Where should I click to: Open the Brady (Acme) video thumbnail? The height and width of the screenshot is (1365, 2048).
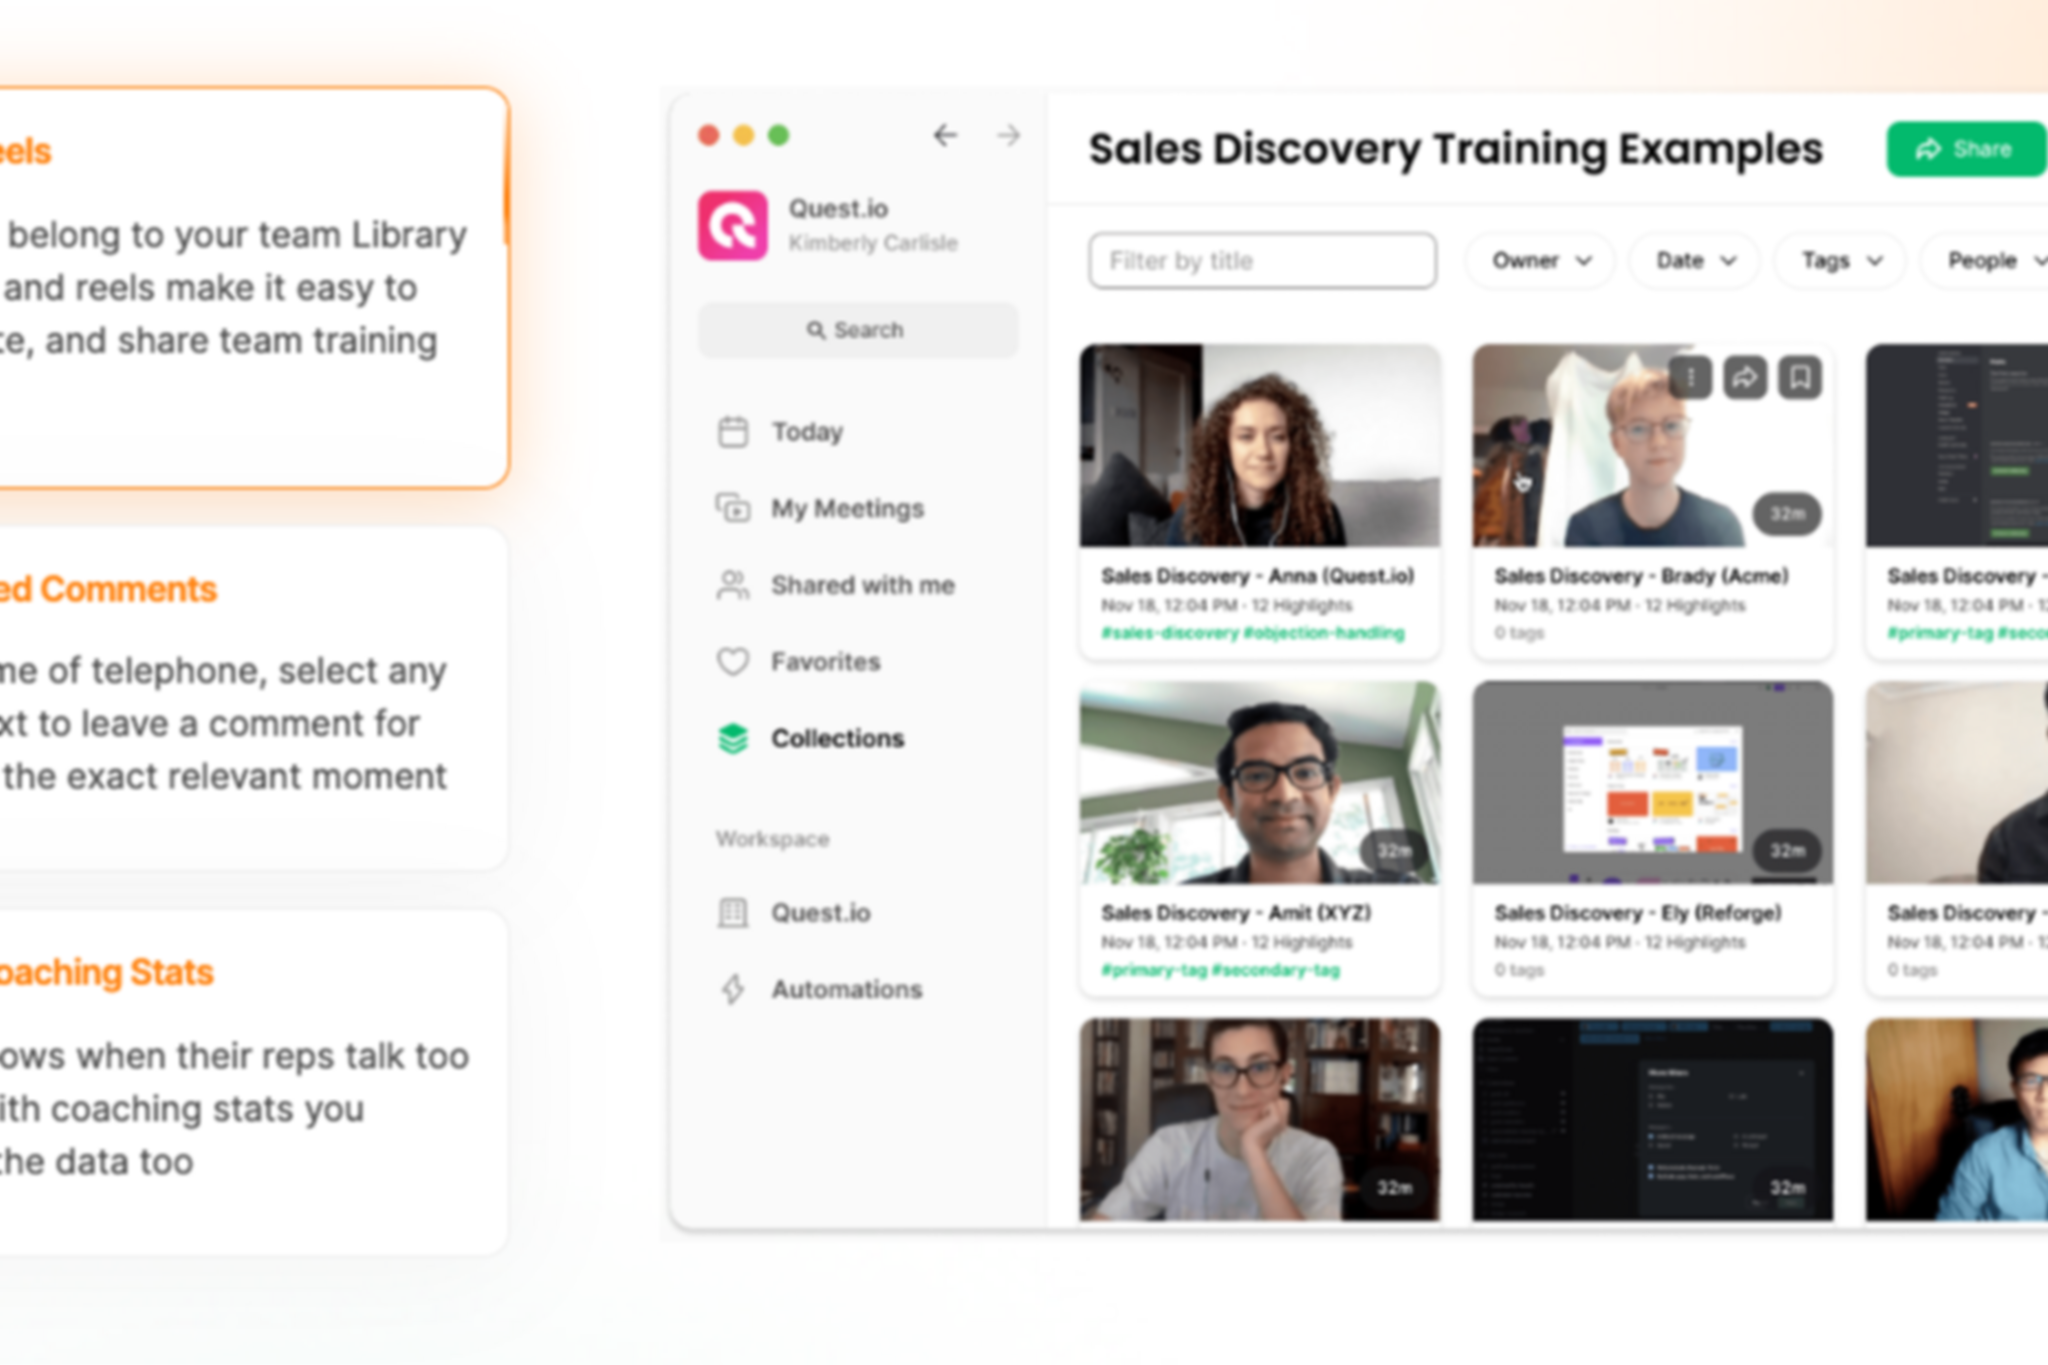pyautogui.click(x=1653, y=446)
